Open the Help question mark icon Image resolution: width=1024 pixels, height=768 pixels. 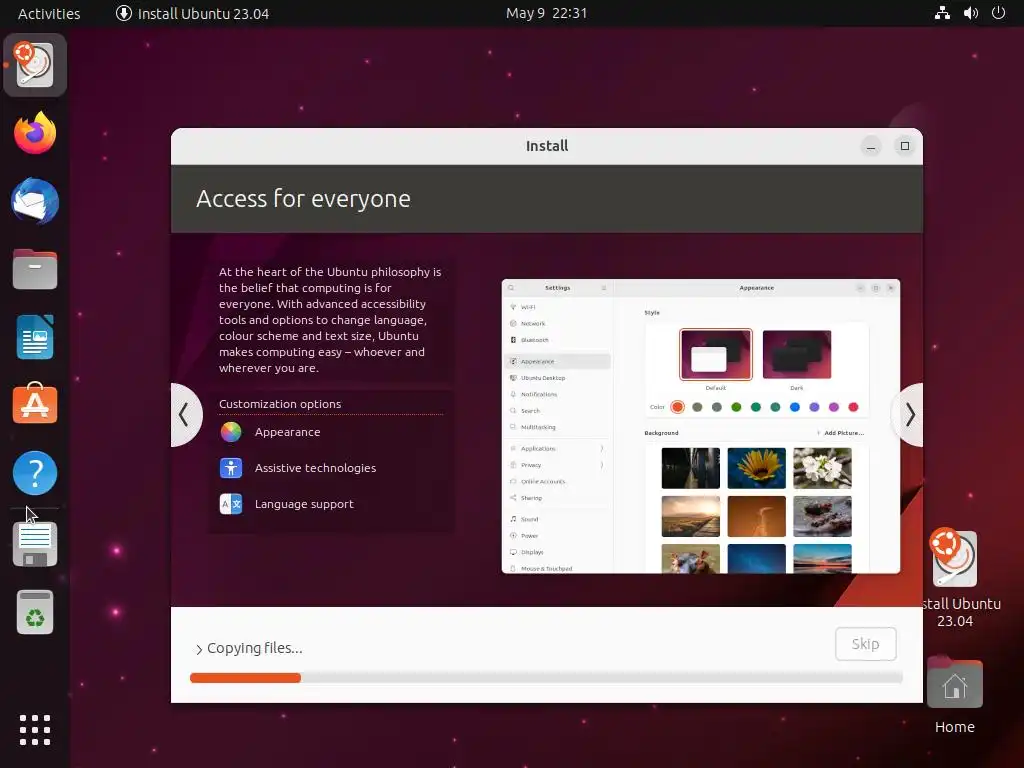pos(35,472)
